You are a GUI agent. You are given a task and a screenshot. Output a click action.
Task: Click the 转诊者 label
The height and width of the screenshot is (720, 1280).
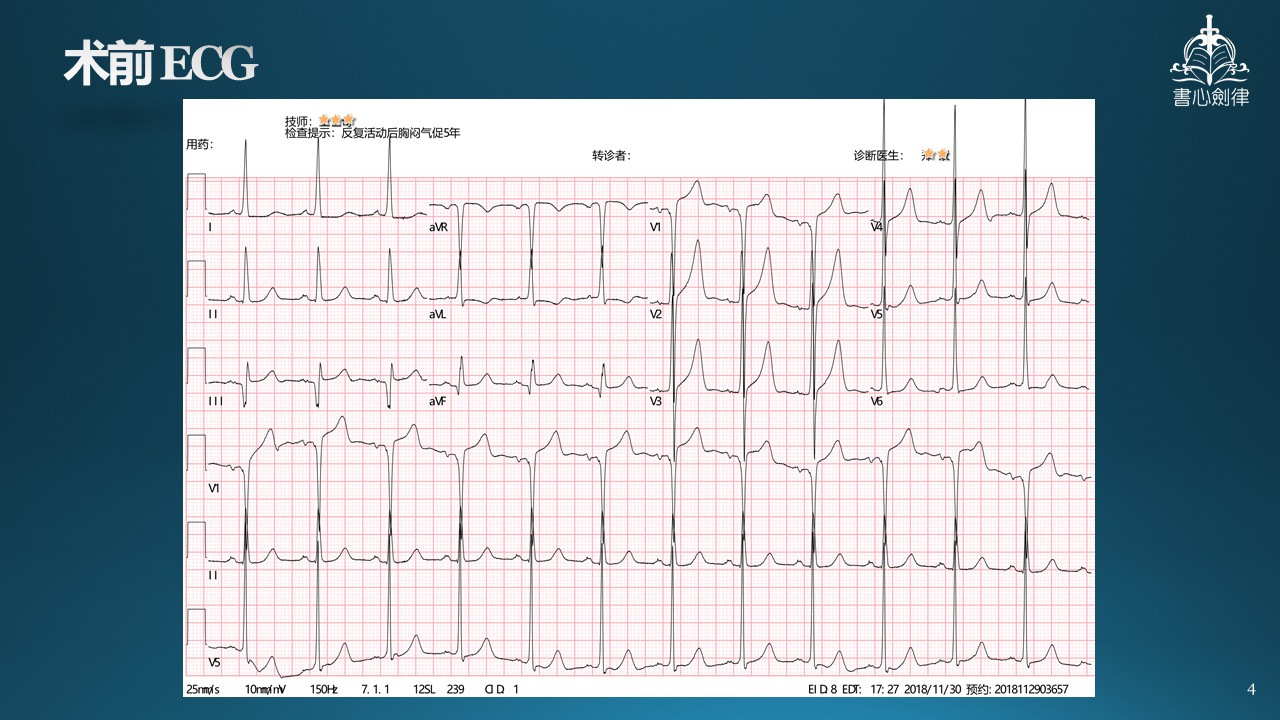click(611, 155)
